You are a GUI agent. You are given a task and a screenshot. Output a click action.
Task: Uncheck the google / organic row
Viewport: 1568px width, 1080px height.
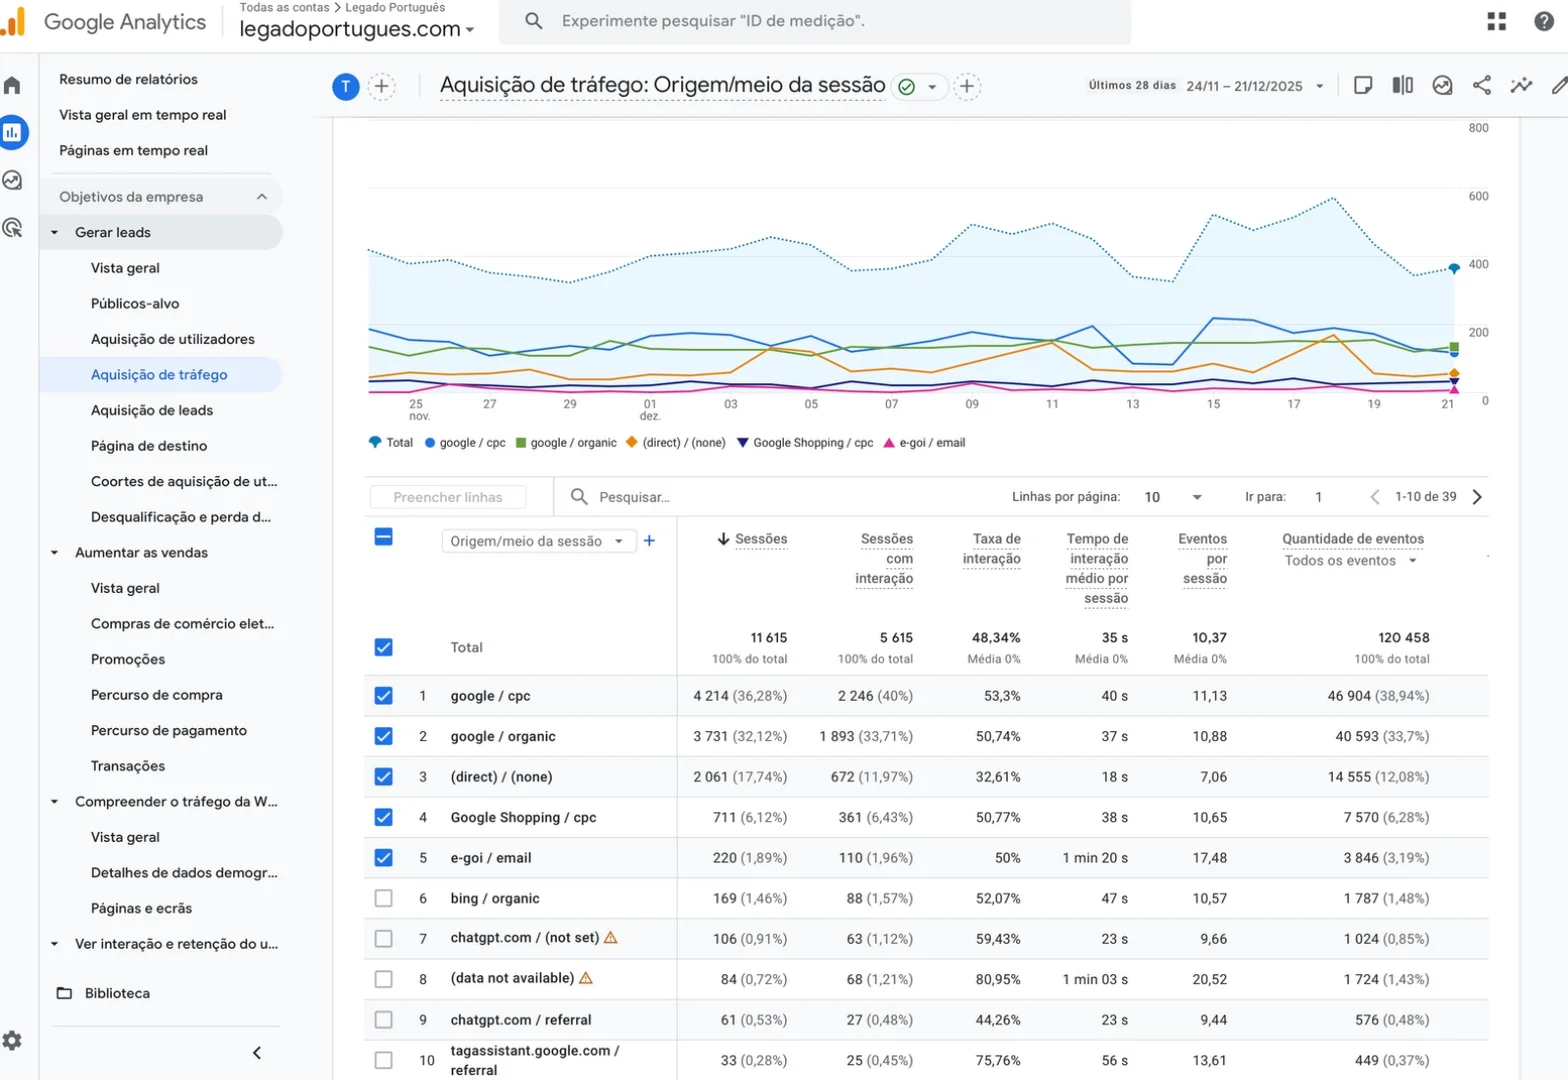pyautogui.click(x=383, y=736)
